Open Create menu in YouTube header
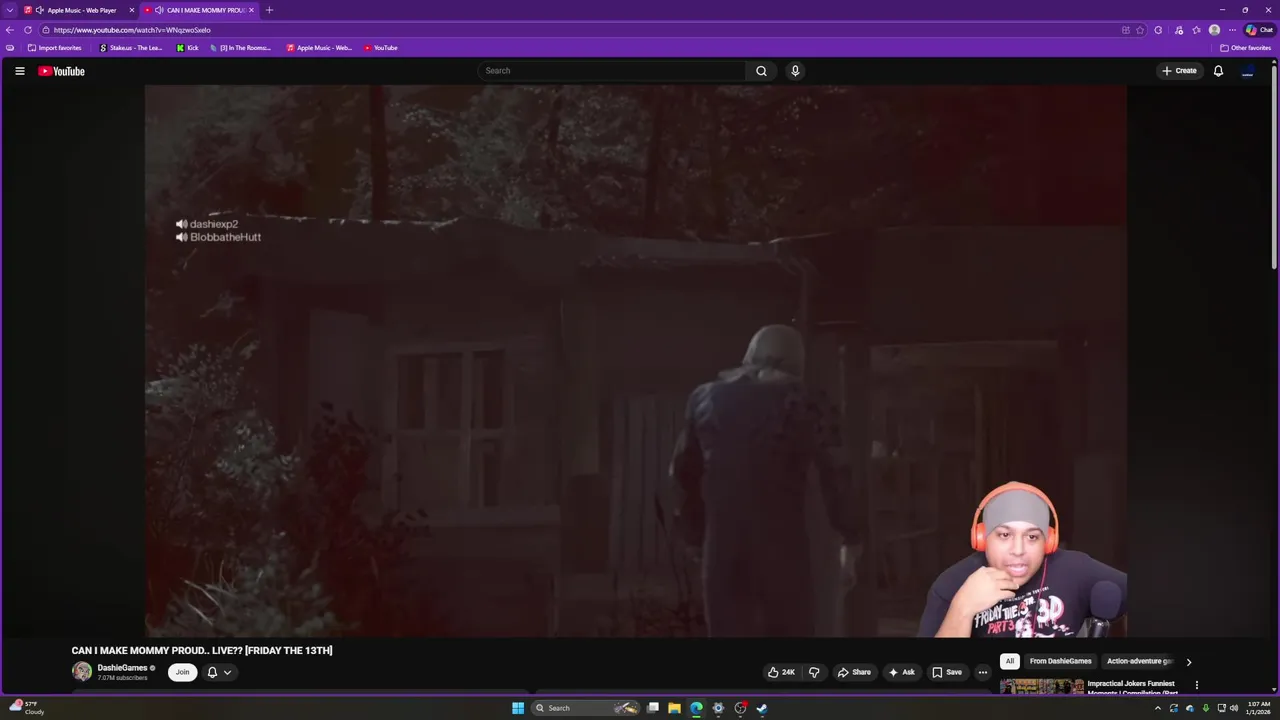Image resolution: width=1280 pixels, height=720 pixels. coord(1179,71)
